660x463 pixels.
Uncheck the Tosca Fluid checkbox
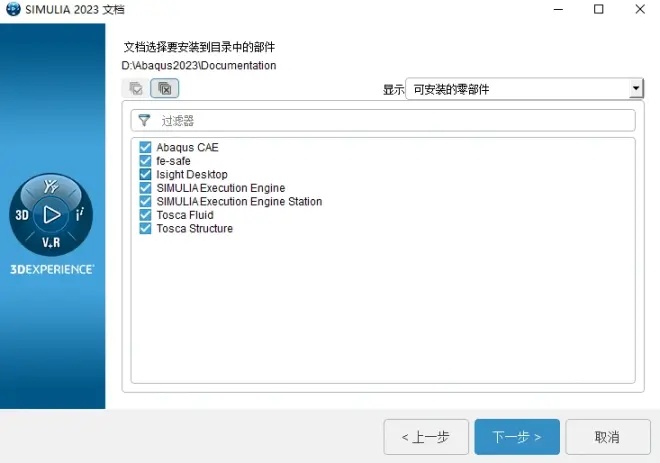click(x=145, y=215)
